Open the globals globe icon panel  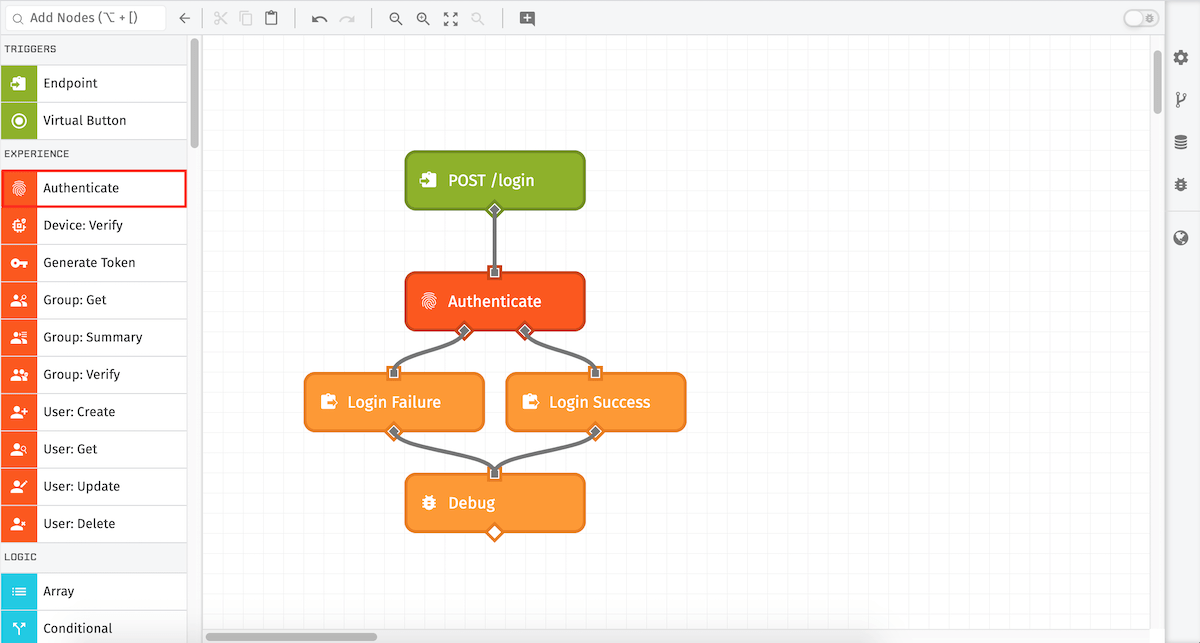(x=1181, y=238)
